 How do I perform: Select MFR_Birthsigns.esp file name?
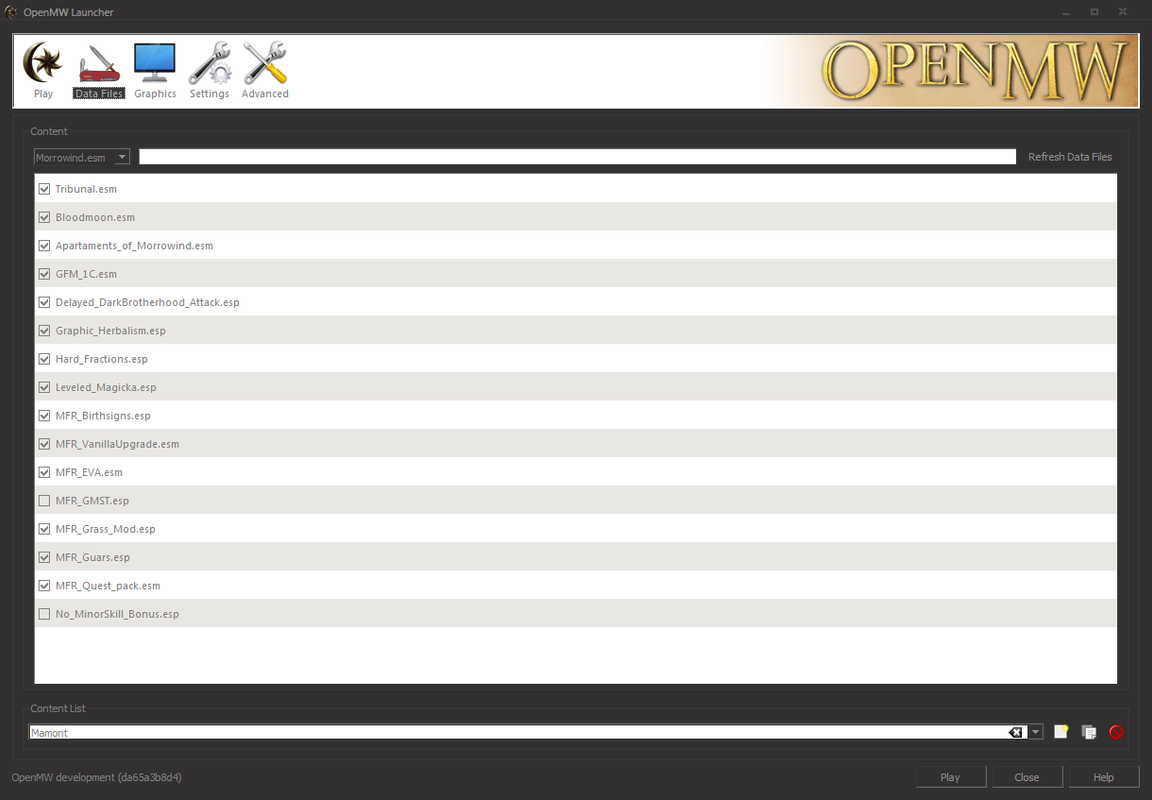[x=103, y=416]
